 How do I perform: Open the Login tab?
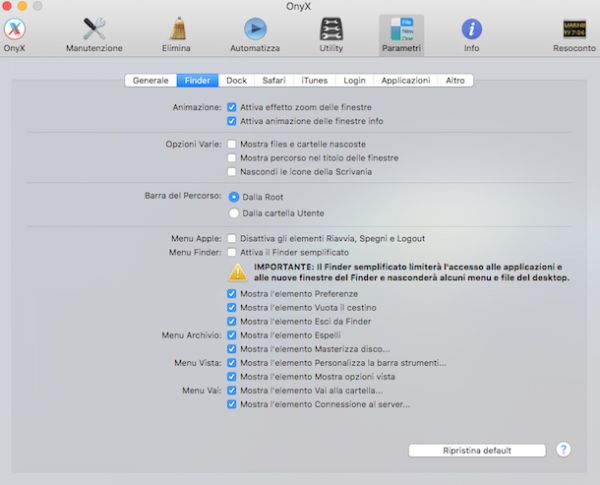coord(354,80)
